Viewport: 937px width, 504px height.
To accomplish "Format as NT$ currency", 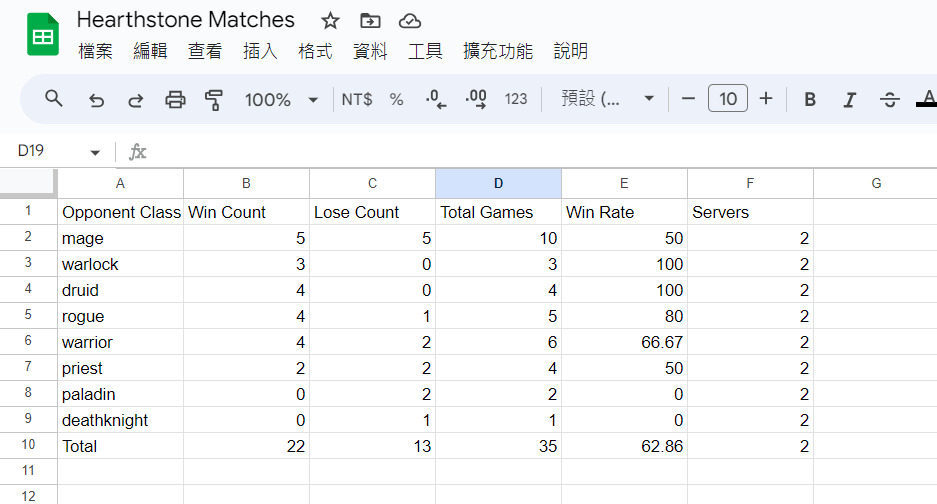I will point(357,99).
